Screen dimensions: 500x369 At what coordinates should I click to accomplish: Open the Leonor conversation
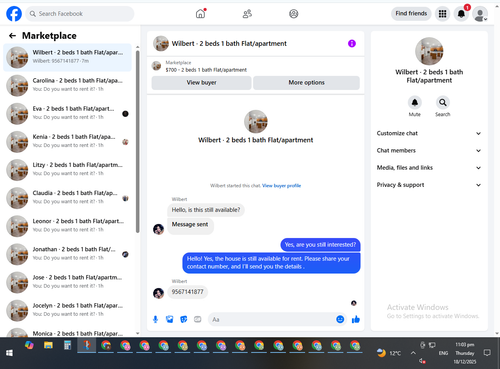point(67,226)
